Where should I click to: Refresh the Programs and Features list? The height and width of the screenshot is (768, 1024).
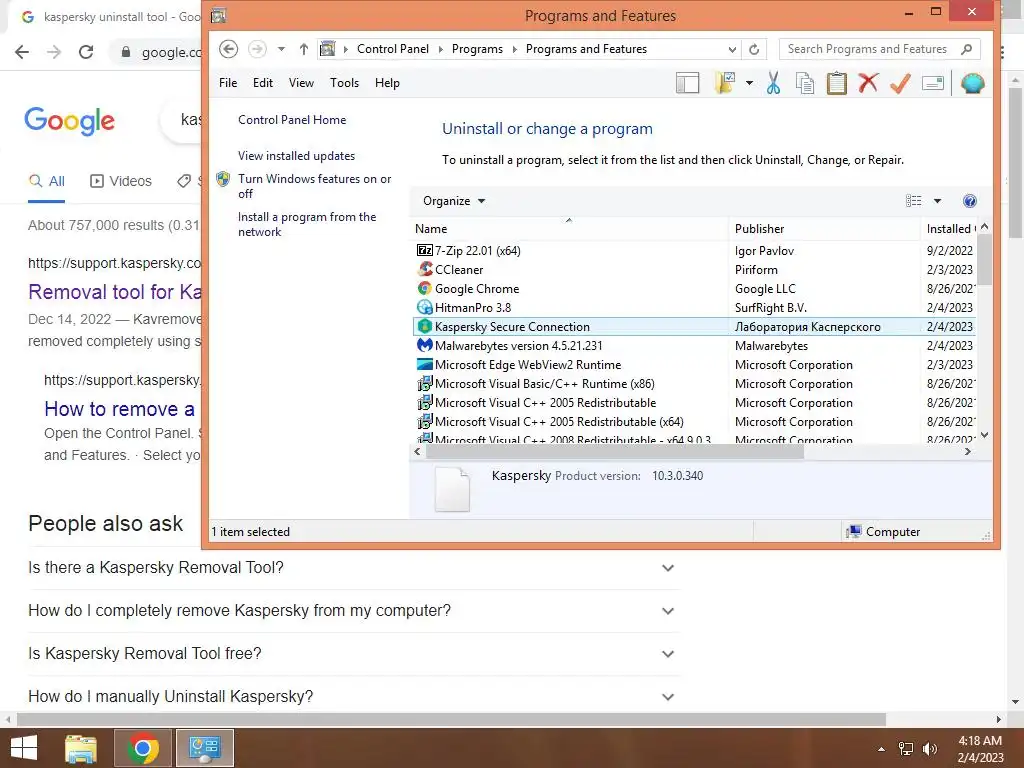pyautogui.click(x=754, y=49)
